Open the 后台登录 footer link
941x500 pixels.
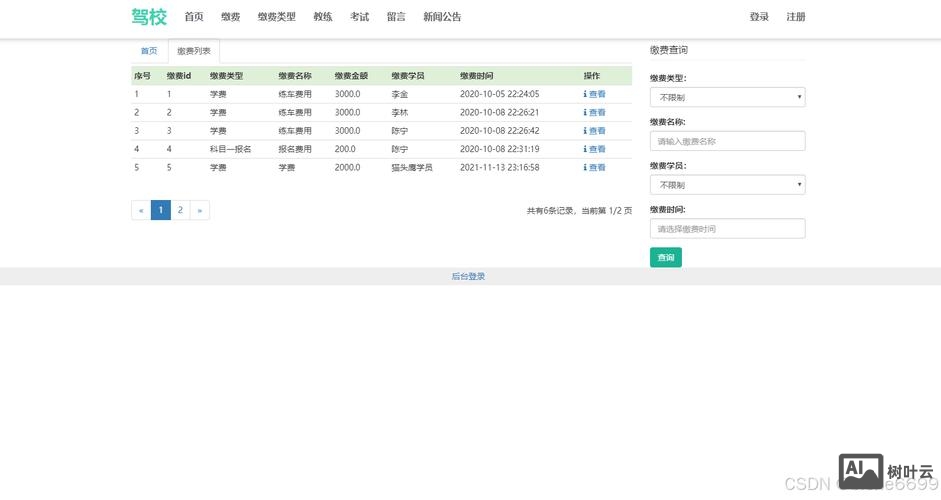pos(468,276)
